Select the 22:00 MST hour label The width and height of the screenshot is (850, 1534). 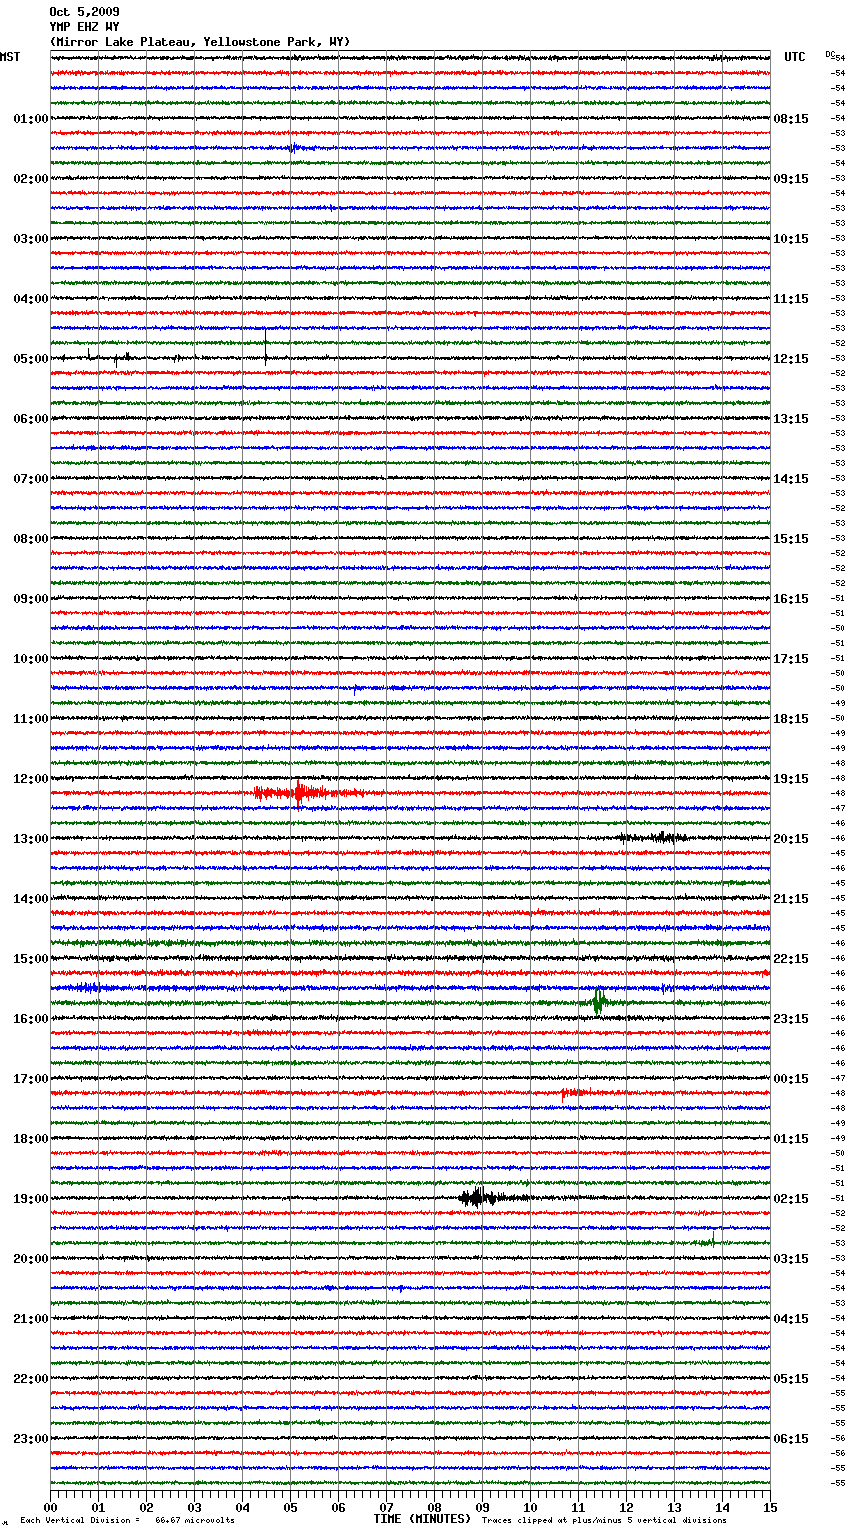click(31, 1379)
